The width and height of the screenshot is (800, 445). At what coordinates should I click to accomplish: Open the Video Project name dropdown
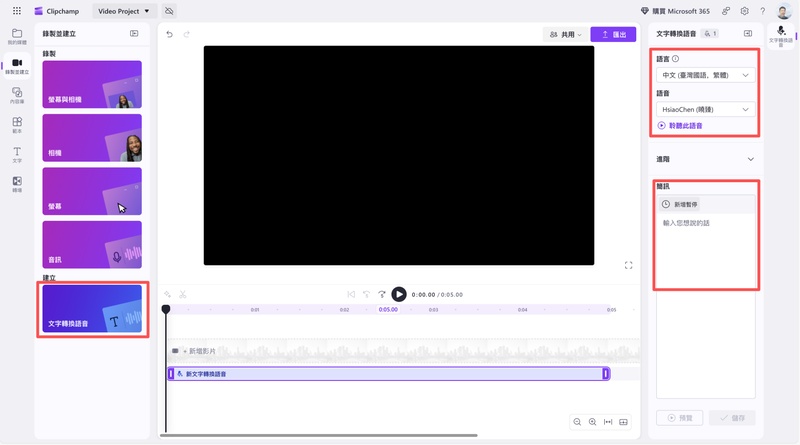(123, 10)
